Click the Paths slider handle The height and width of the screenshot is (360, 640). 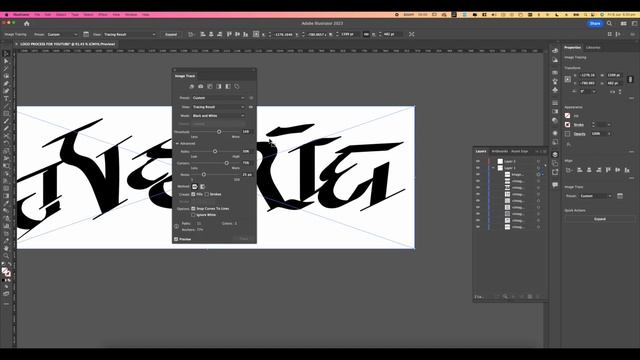click(x=215, y=151)
